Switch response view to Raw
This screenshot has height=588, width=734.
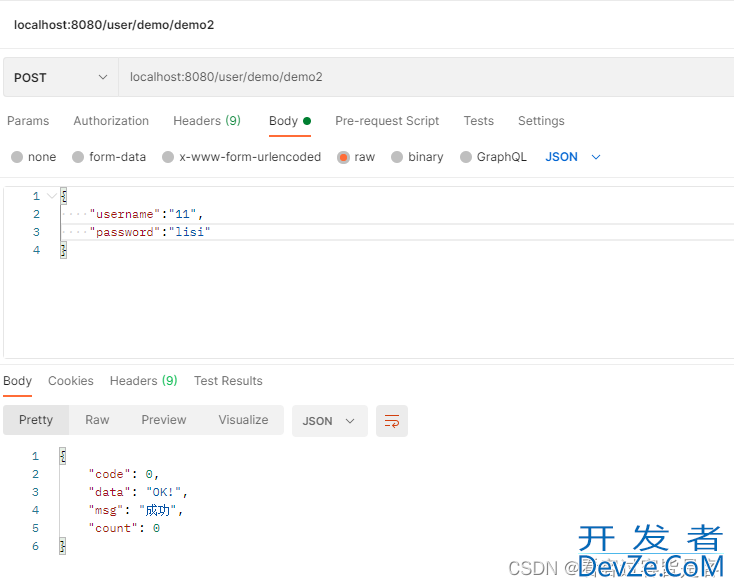(x=97, y=420)
